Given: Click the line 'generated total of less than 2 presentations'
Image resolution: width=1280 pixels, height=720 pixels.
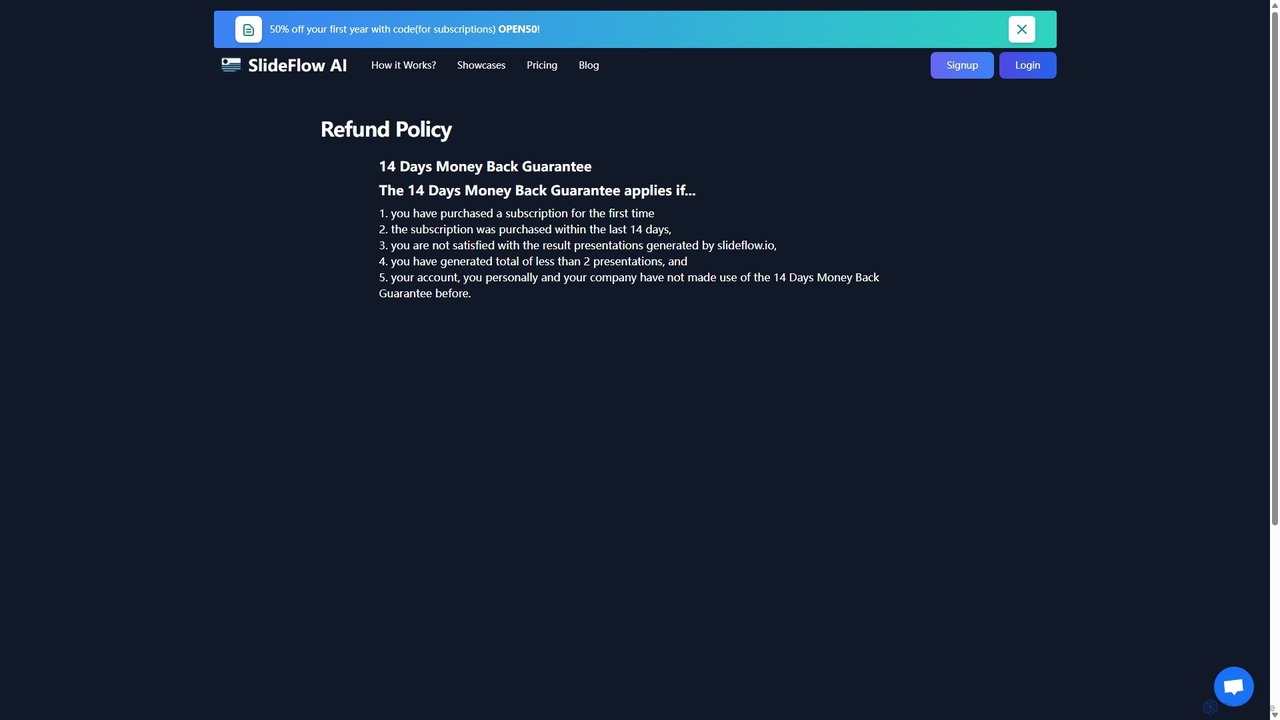Looking at the screenshot, I should [533, 261].
